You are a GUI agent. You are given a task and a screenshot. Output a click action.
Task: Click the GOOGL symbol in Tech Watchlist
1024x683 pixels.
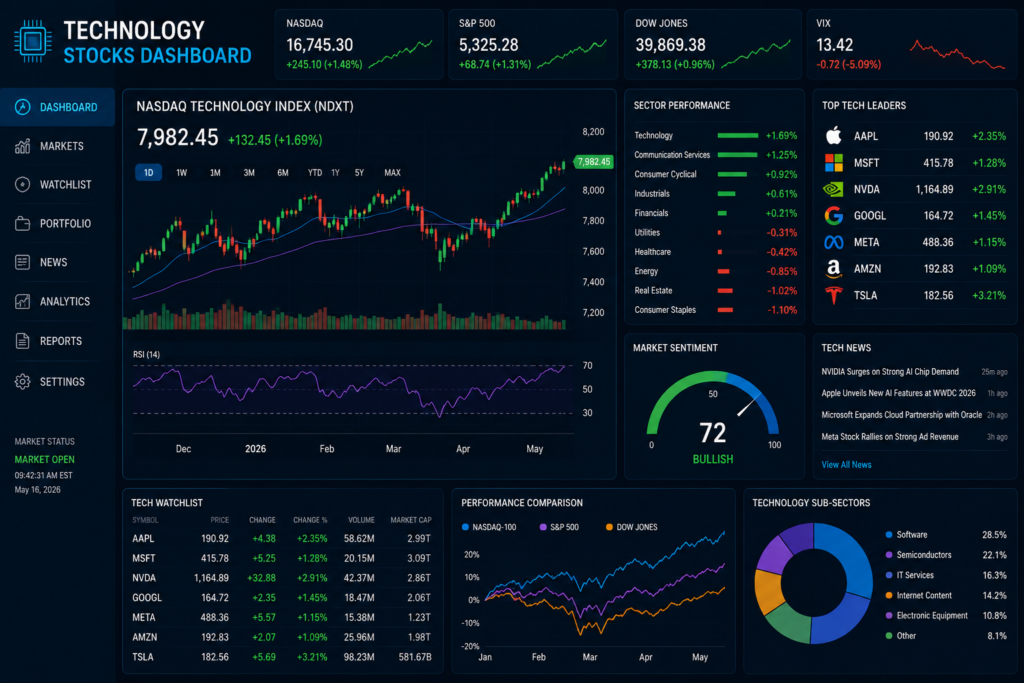pyautogui.click(x=147, y=597)
